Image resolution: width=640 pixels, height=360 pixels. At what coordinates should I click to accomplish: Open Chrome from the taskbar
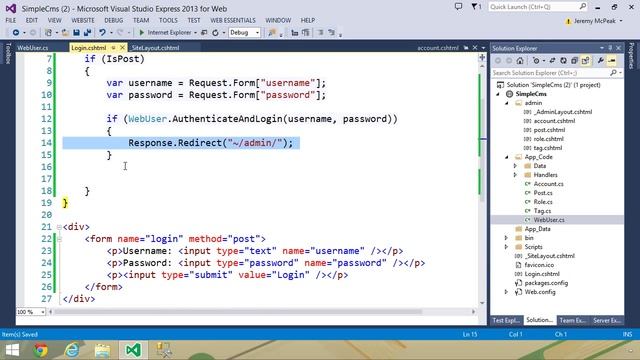pos(40,350)
